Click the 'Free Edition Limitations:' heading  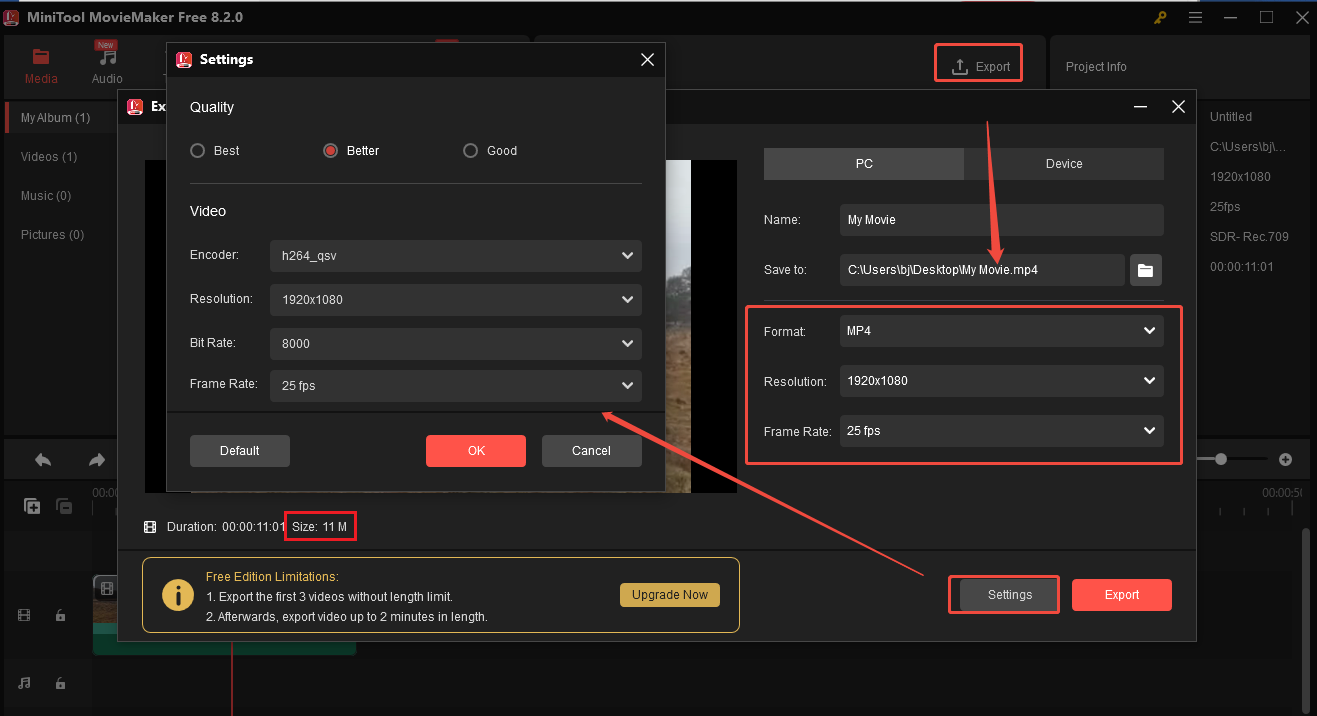point(272,577)
